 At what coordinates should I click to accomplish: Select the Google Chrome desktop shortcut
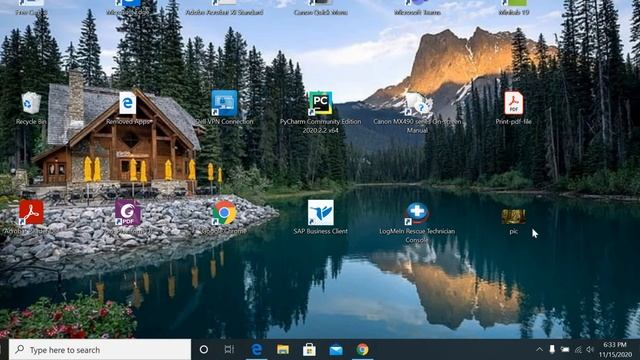[x=224, y=212]
